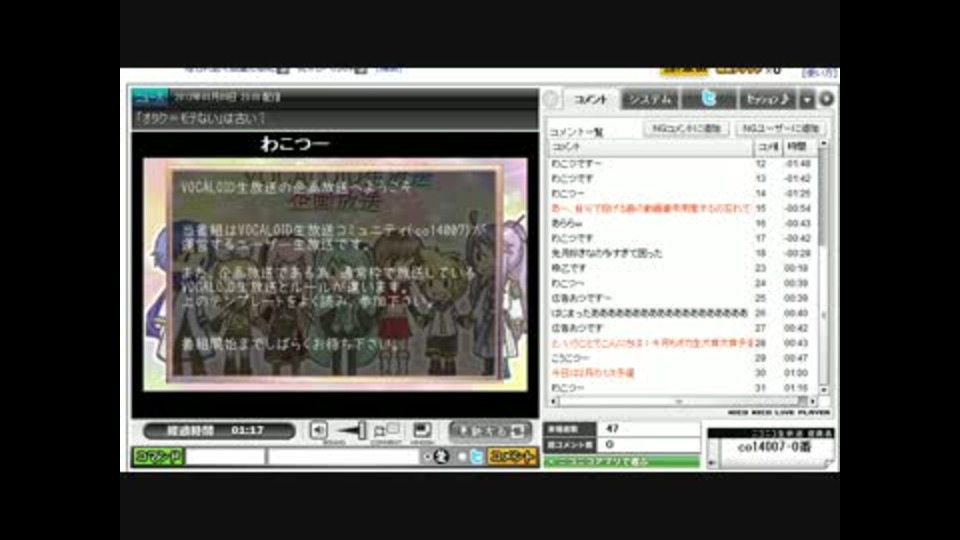This screenshot has height=540, width=960.
Task: Click horizontal scrollbar right arrow
Action: click(x=812, y=402)
